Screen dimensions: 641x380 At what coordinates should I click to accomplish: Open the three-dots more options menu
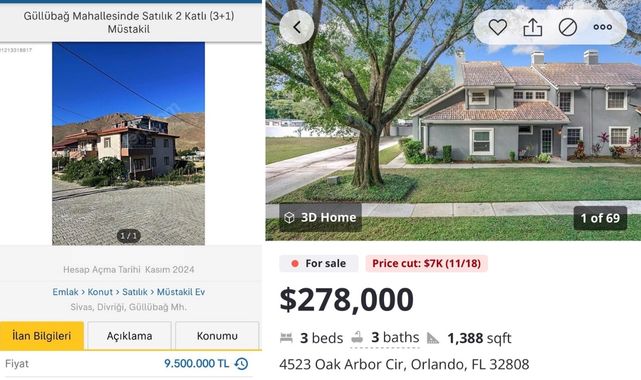pyautogui.click(x=603, y=27)
